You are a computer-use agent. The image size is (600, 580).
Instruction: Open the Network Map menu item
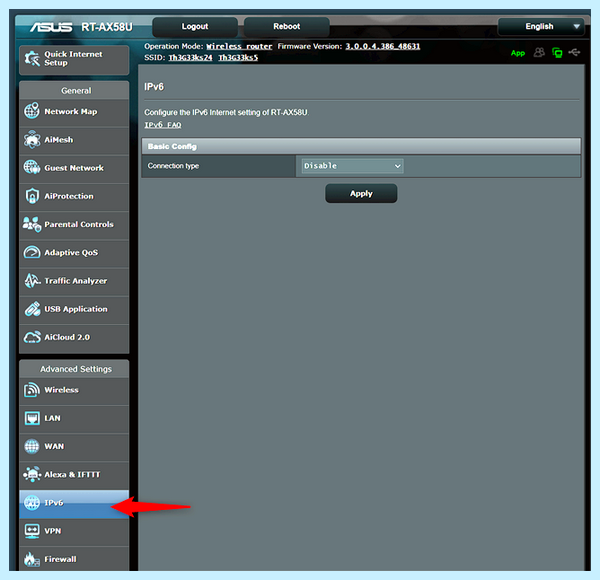click(x=74, y=111)
